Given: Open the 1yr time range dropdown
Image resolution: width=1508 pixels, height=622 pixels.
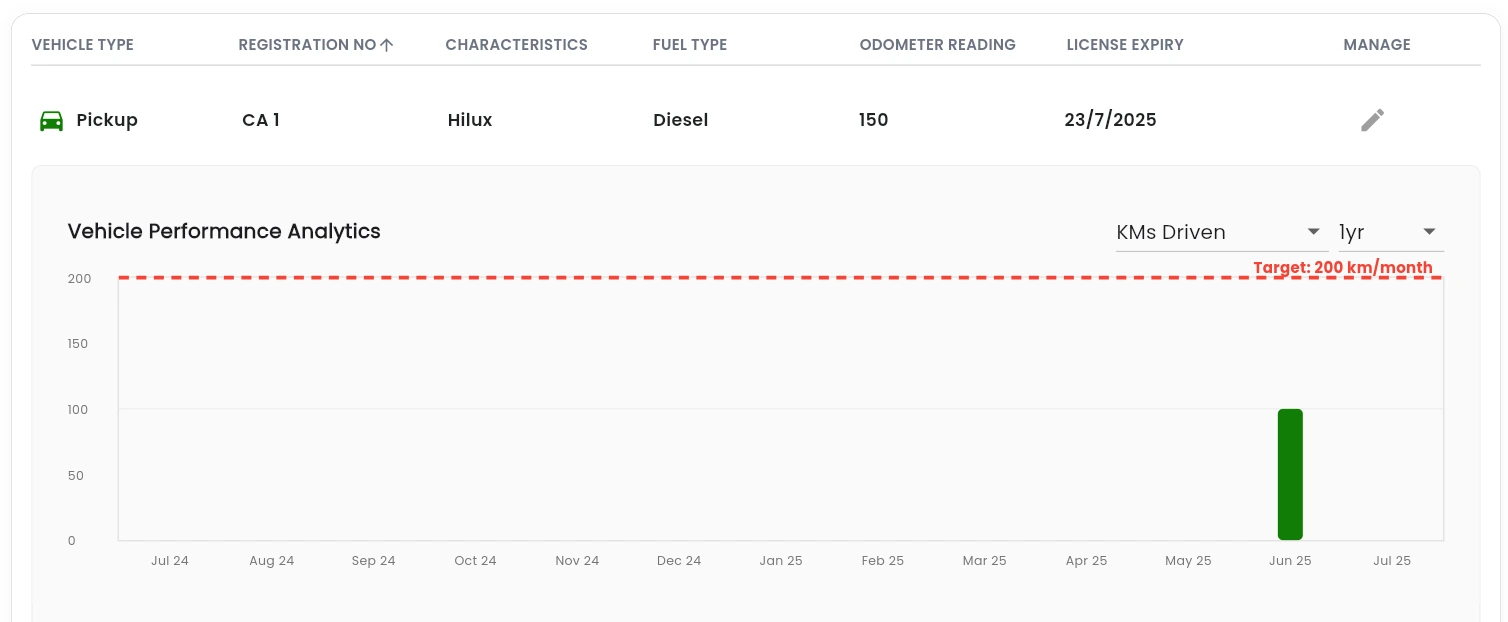Looking at the screenshot, I should (x=1391, y=232).
